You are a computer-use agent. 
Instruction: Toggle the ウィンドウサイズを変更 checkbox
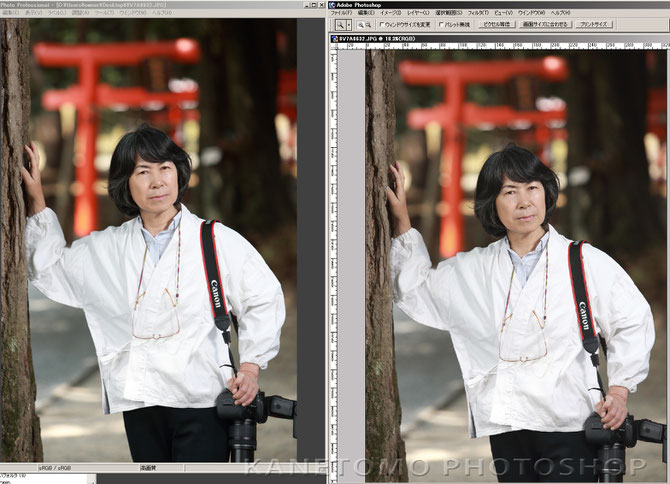pyautogui.click(x=382, y=25)
